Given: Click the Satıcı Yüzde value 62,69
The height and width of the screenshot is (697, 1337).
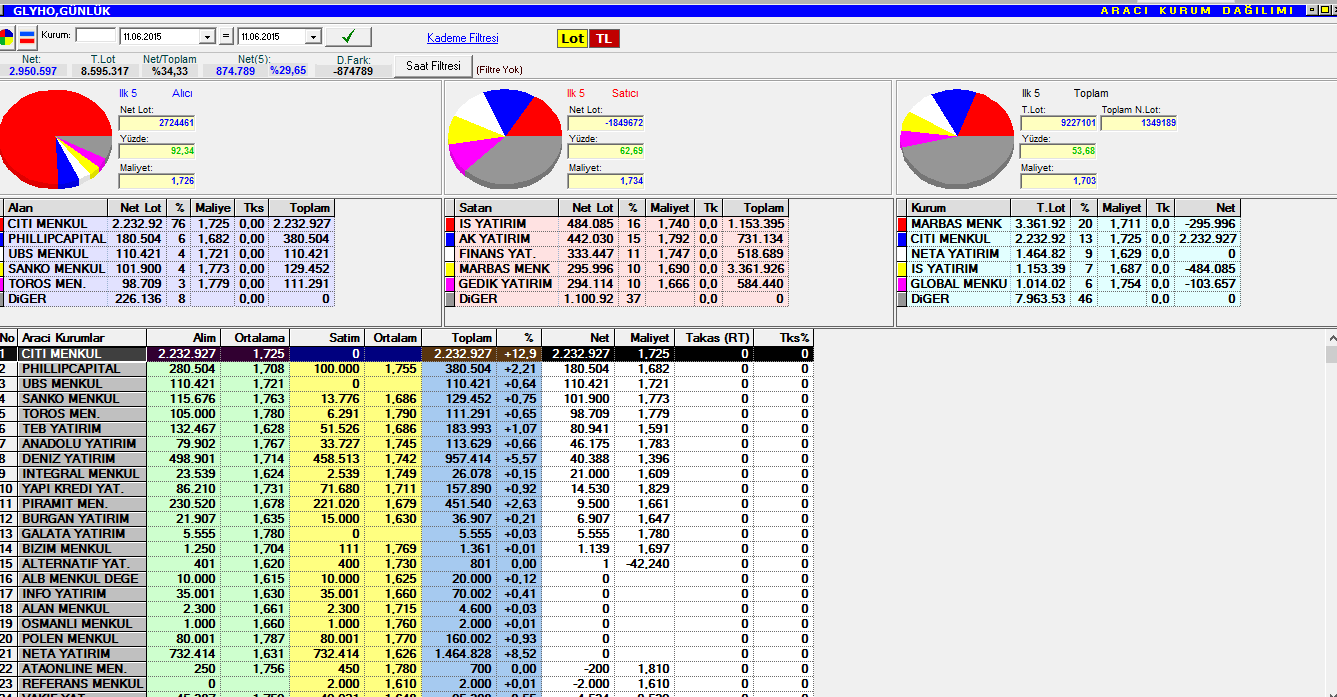Looking at the screenshot, I should [x=606, y=152].
